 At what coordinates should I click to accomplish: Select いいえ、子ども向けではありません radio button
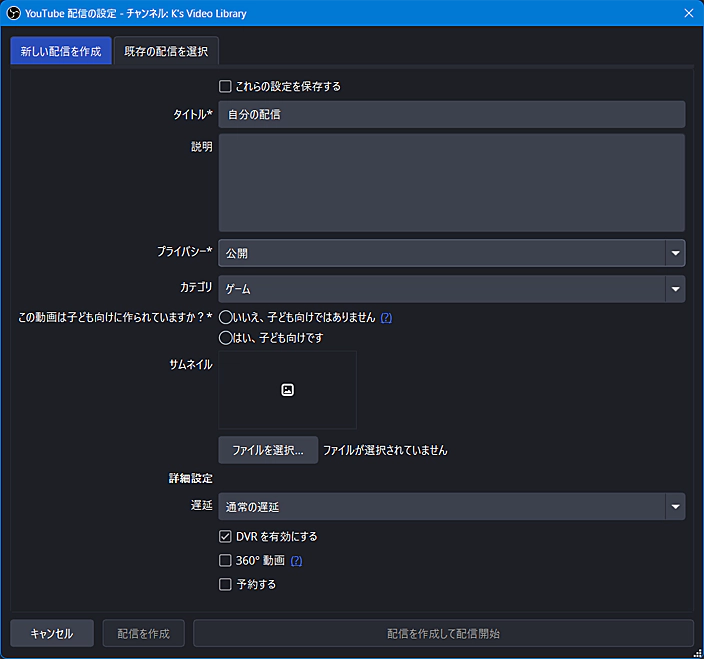pos(226,317)
